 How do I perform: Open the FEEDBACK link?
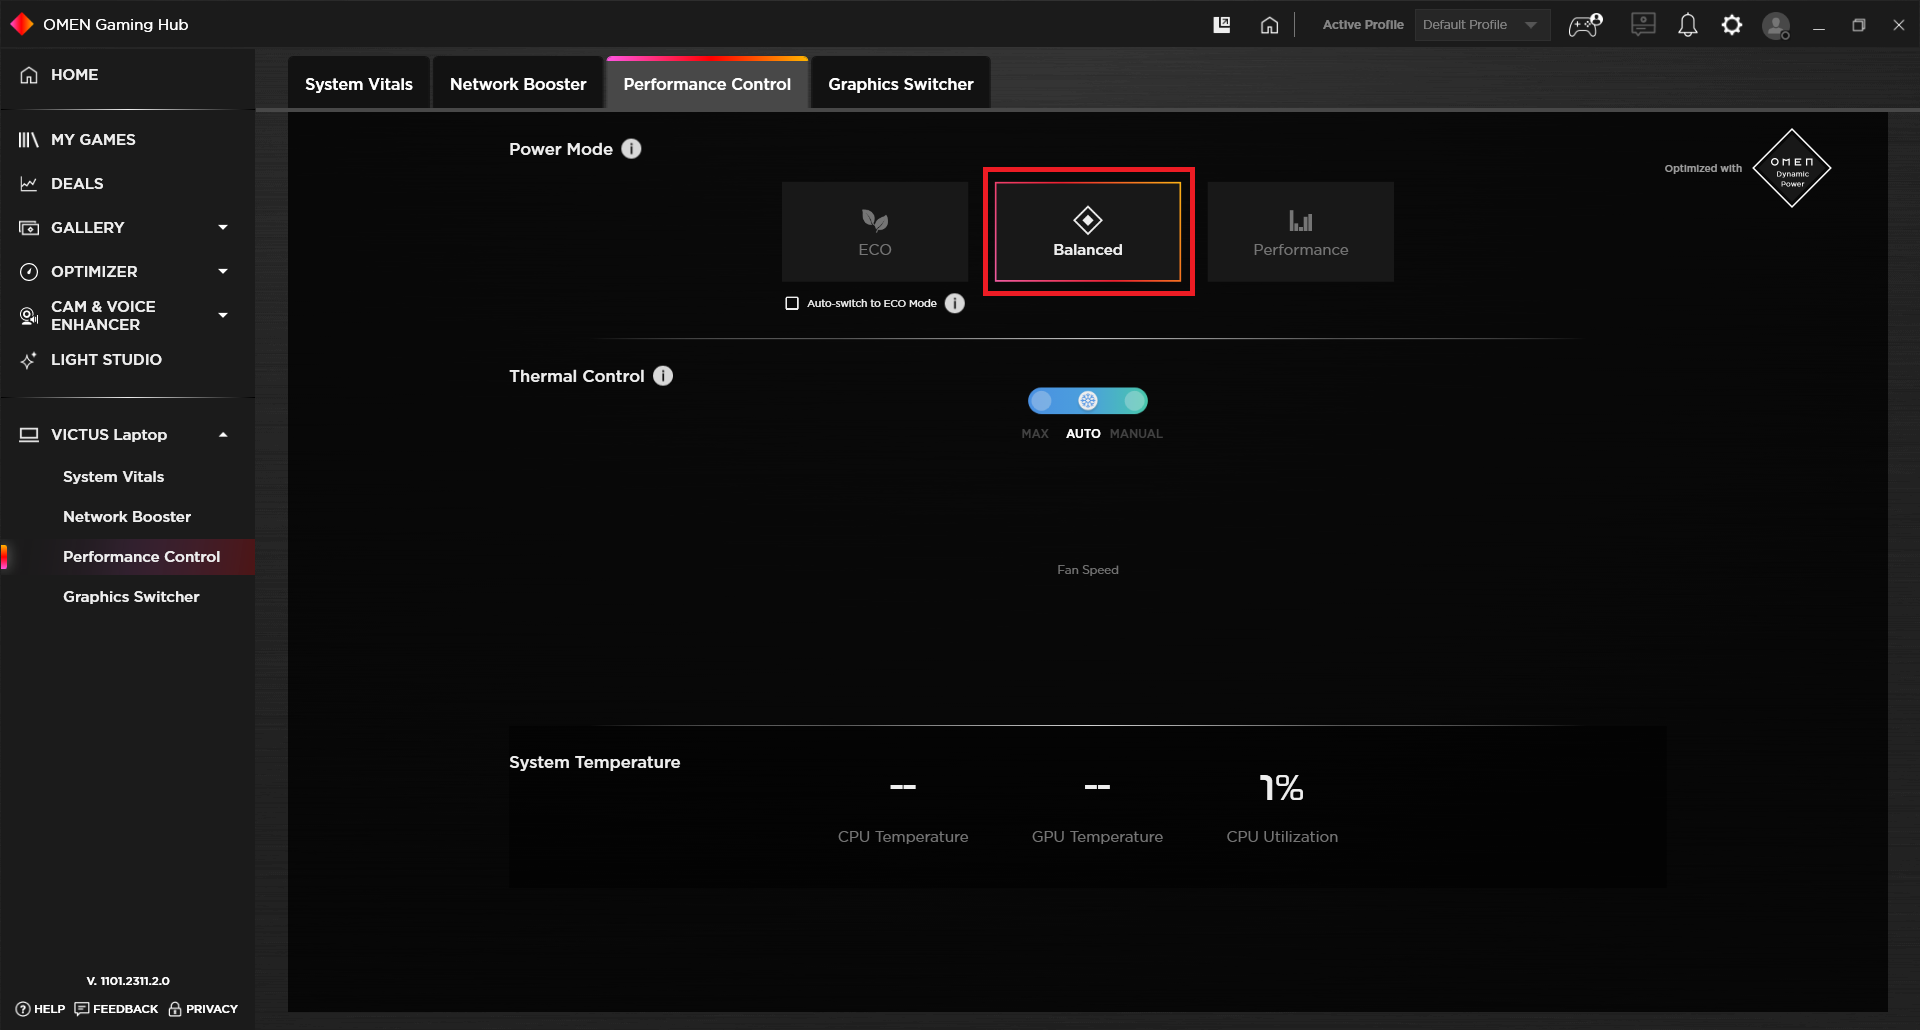click(x=116, y=1009)
